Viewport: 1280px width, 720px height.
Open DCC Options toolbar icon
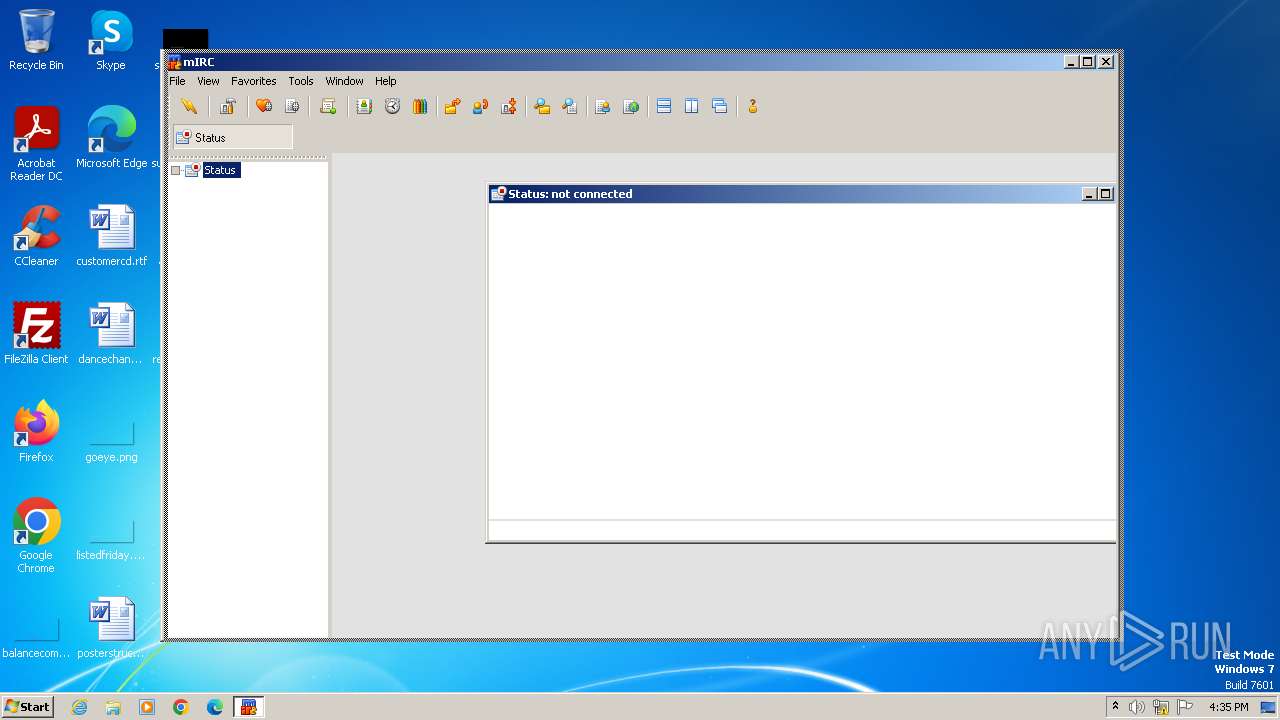[509, 106]
